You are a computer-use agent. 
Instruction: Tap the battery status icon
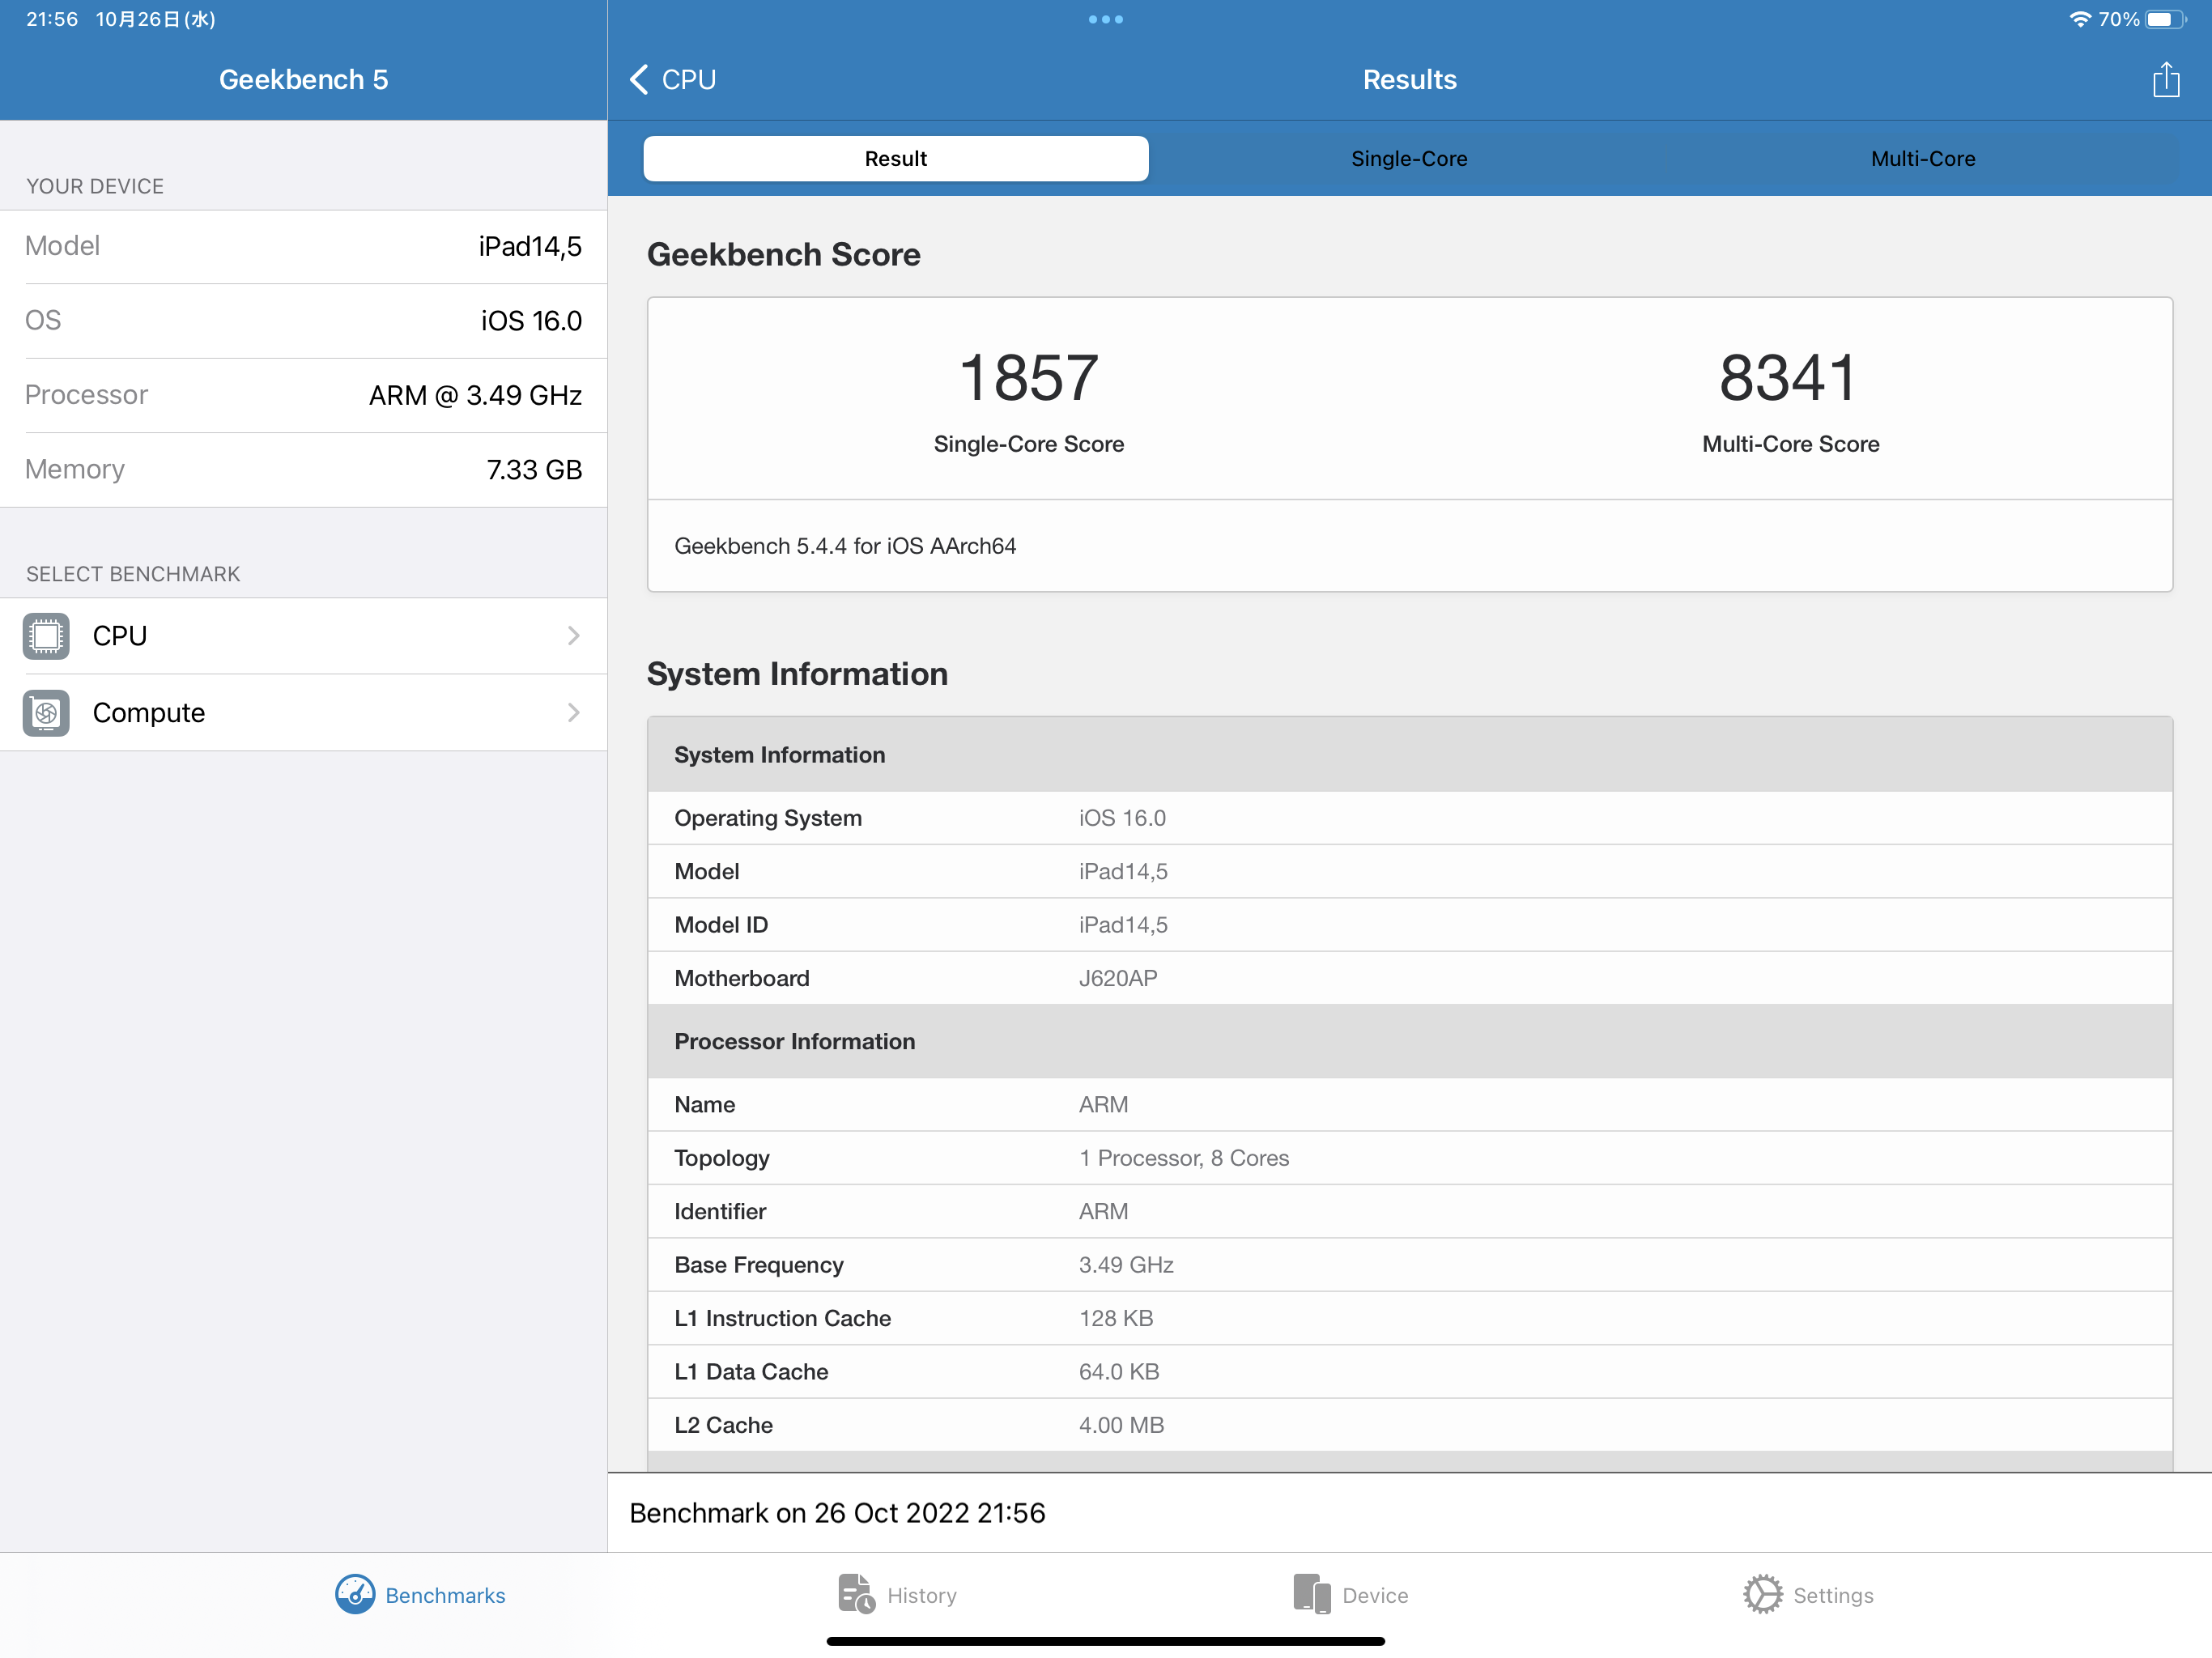[x=2165, y=19]
